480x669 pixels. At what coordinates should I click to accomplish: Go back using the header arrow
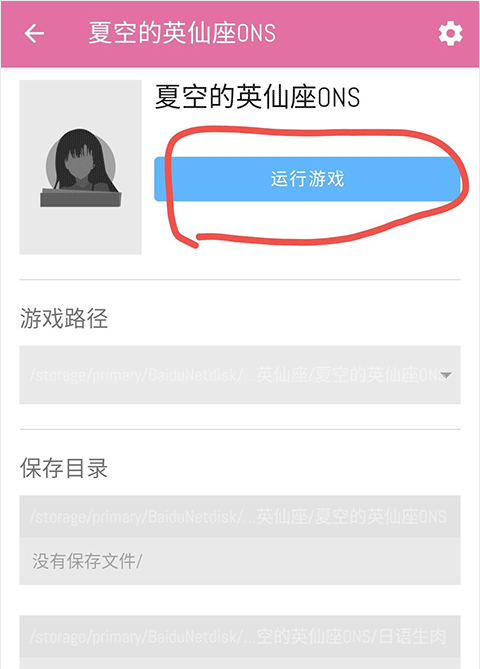coord(34,33)
